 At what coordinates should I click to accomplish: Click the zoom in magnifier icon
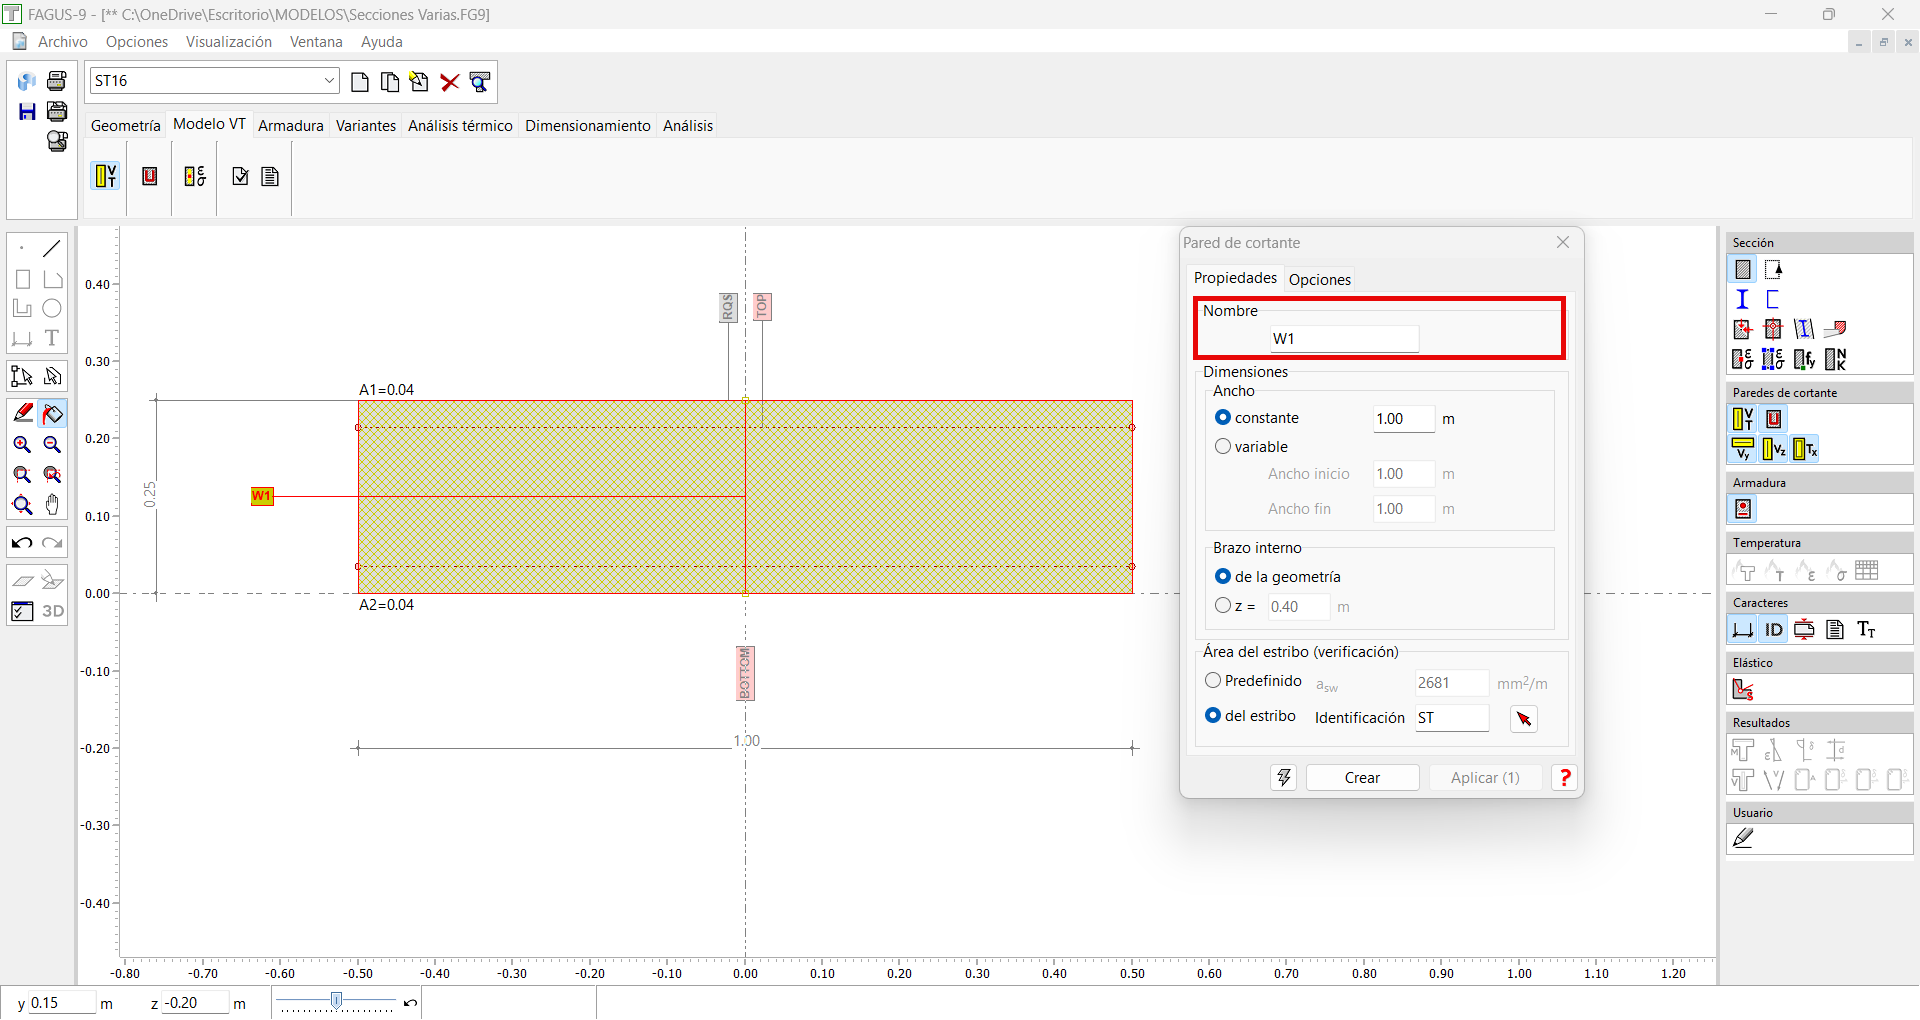pyautogui.click(x=22, y=445)
